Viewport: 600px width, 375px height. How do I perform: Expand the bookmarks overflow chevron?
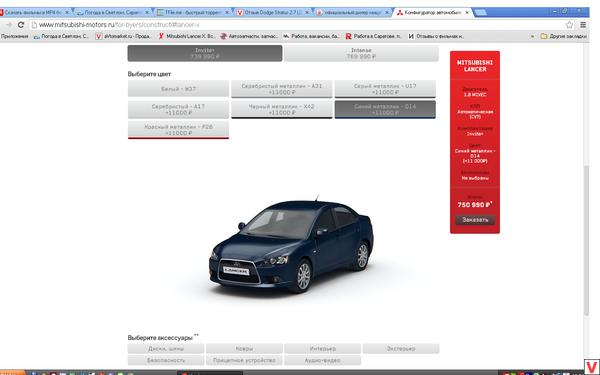point(532,36)
